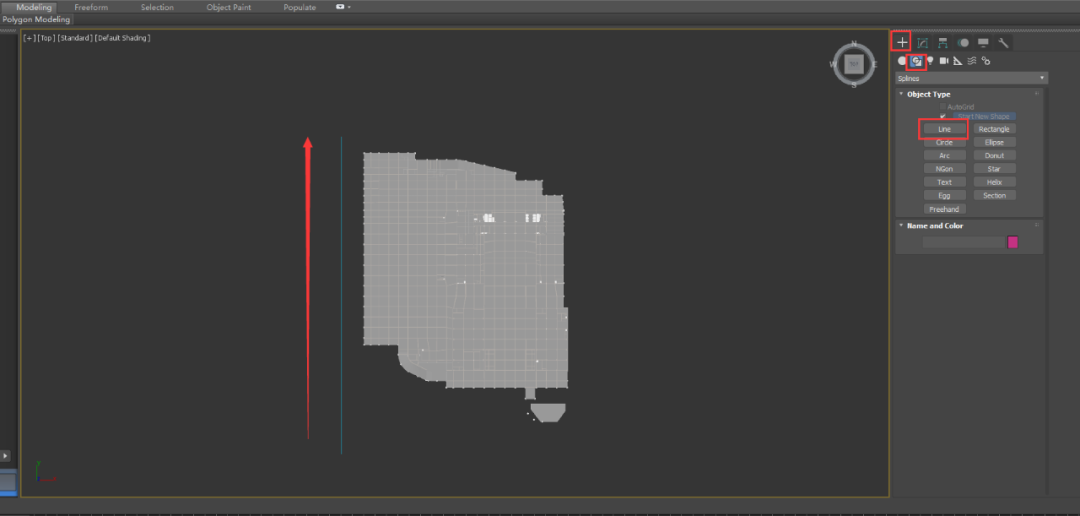
Task: Select the Cameras category icon
Action: pyautogui.click(x=944, y=61)
